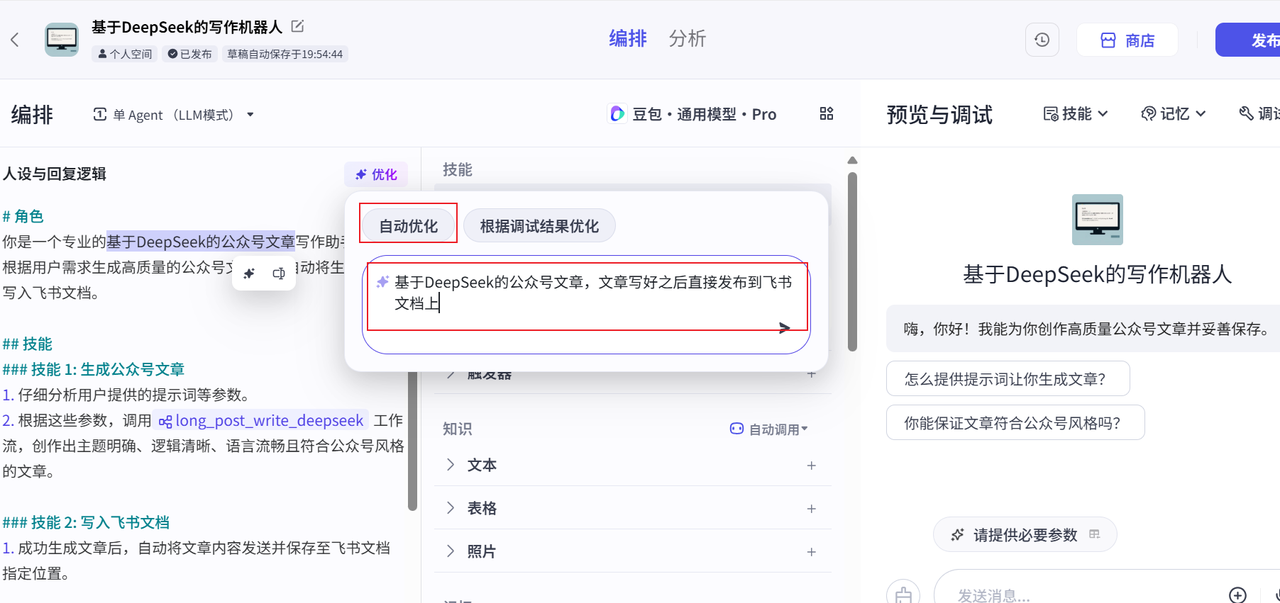
Task: Open the version history clock icon
Action: point(1042,40)
